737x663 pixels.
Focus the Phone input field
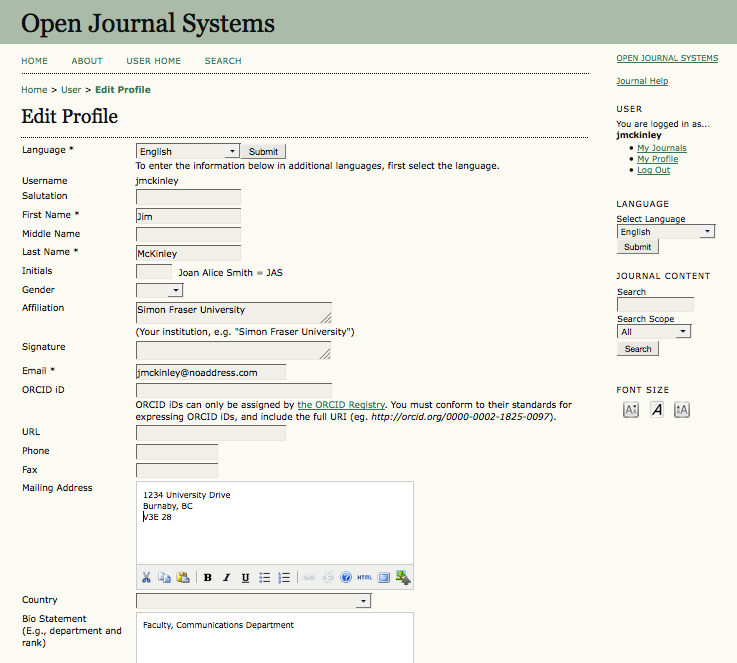[177, 452]
